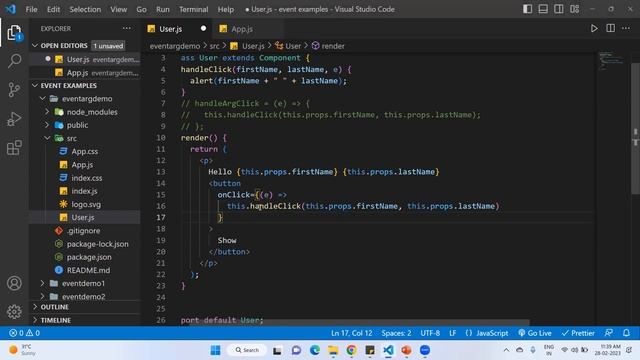Change indentation via Spaces: 2

pos(396,333)
